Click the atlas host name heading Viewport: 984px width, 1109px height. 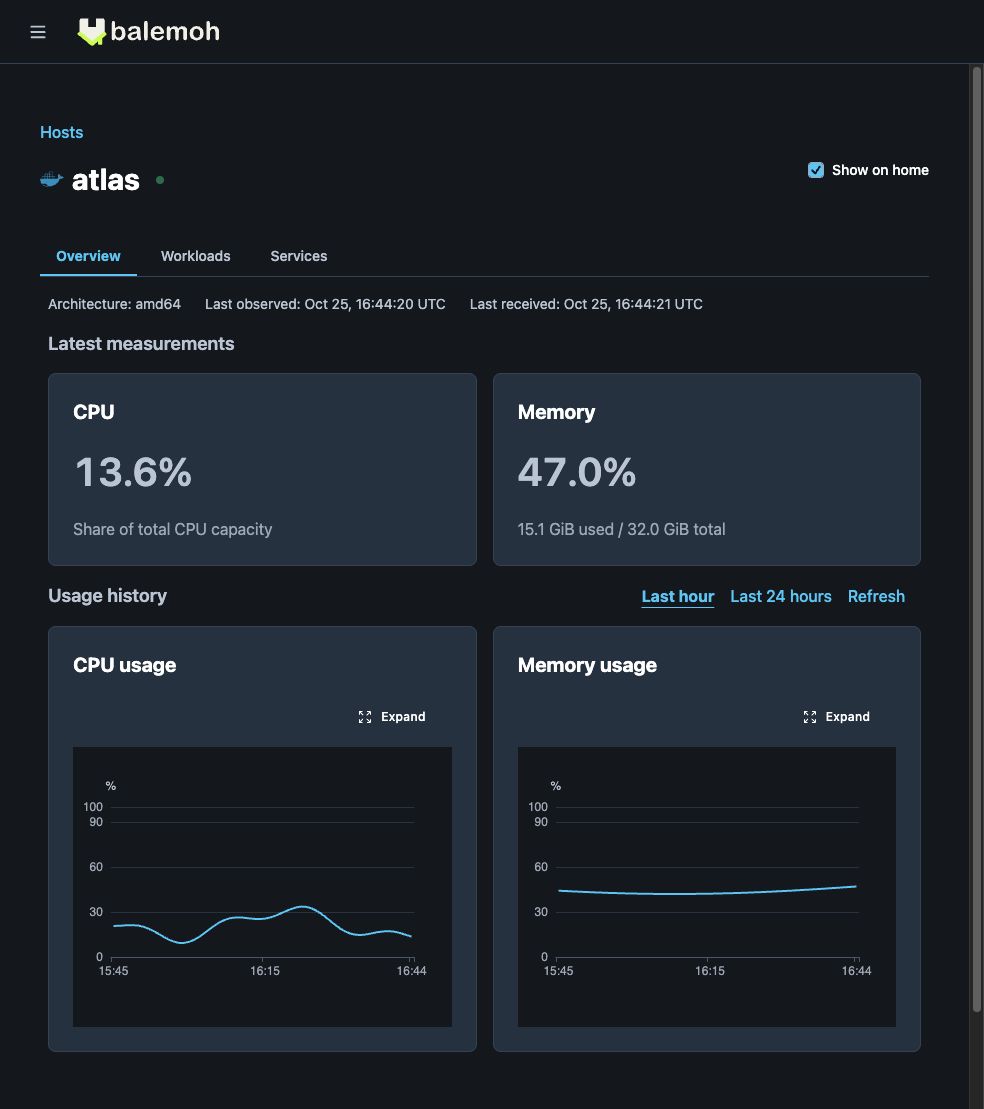tap(105, 180)
